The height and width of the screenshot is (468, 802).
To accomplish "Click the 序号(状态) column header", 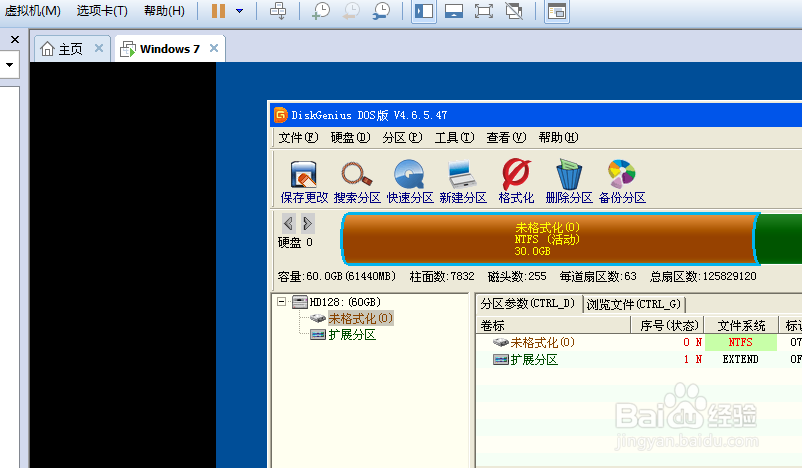I will (x=668, y=325).
